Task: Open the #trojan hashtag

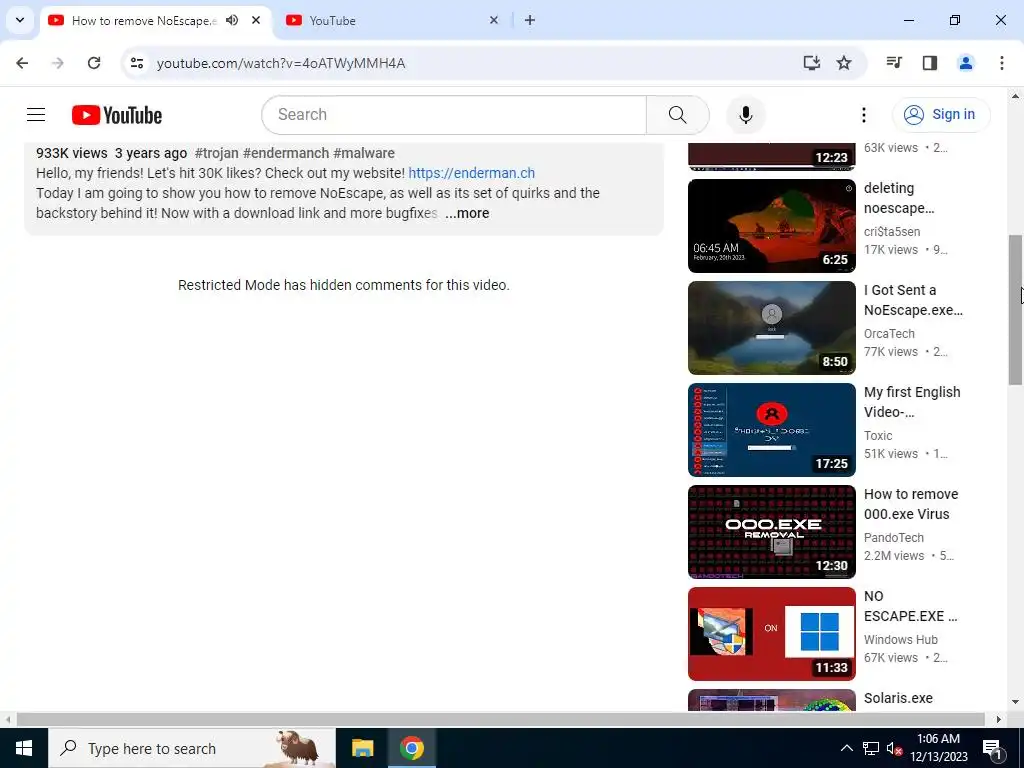Action: 216,153
